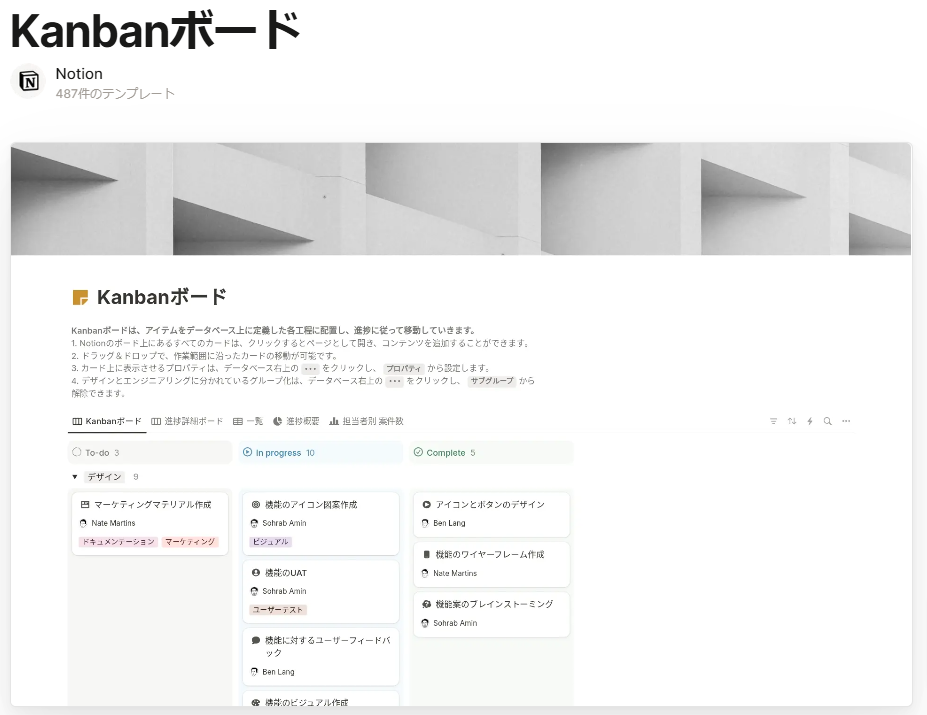Open the 担当者別 案件数 tab
The height and width of the screenshot is (715, 927).
click(x=367, y=421)
